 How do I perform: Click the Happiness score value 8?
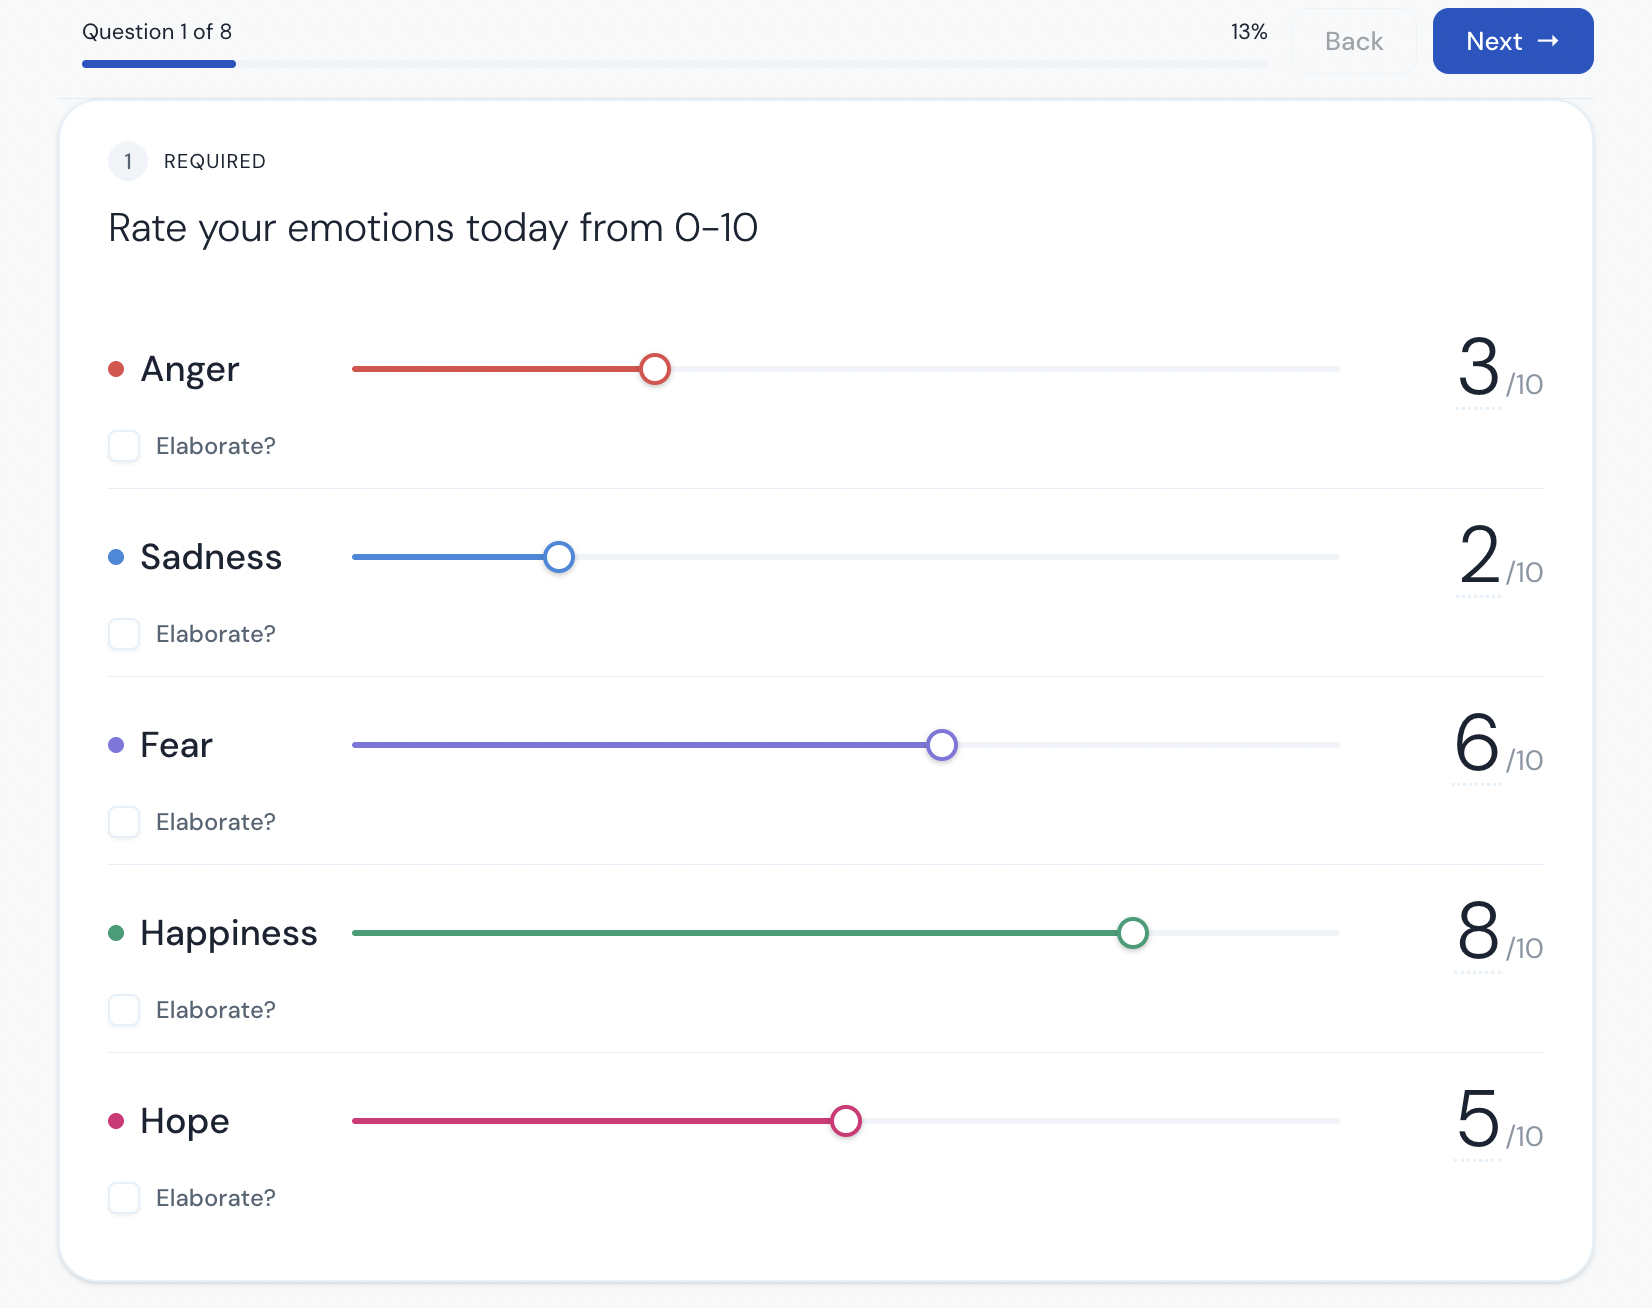(x=1478, y=932)
